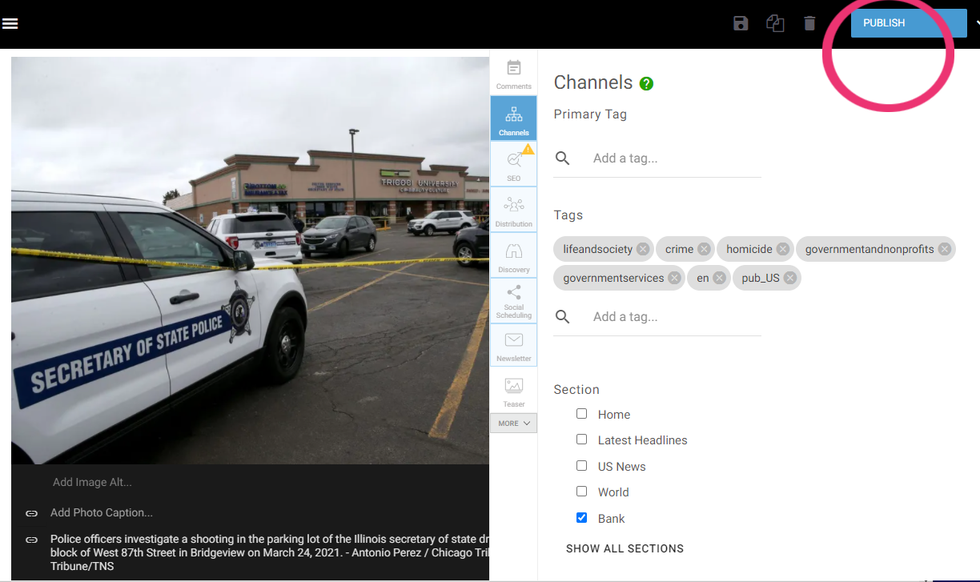
Task: Open the hamburger menu
Action: point(10,23)
